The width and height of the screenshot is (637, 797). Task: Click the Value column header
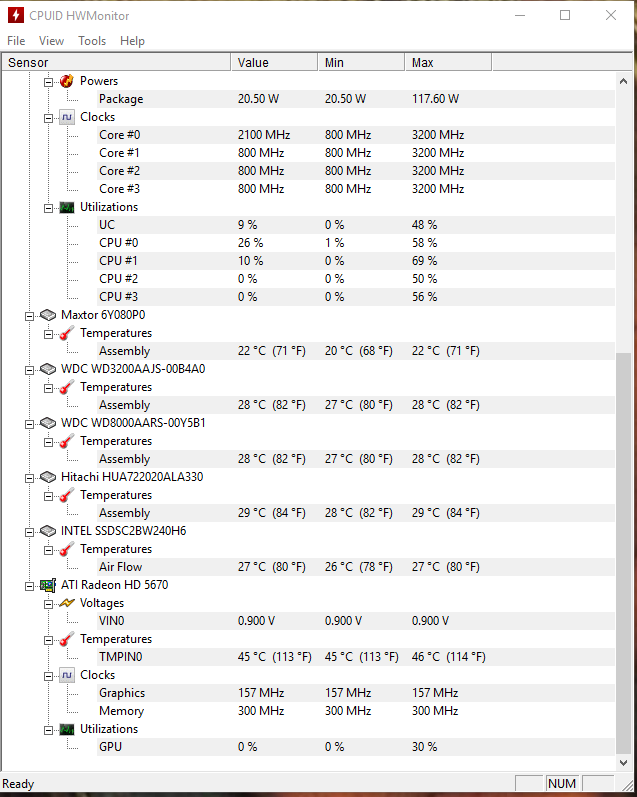coord(275,63)
